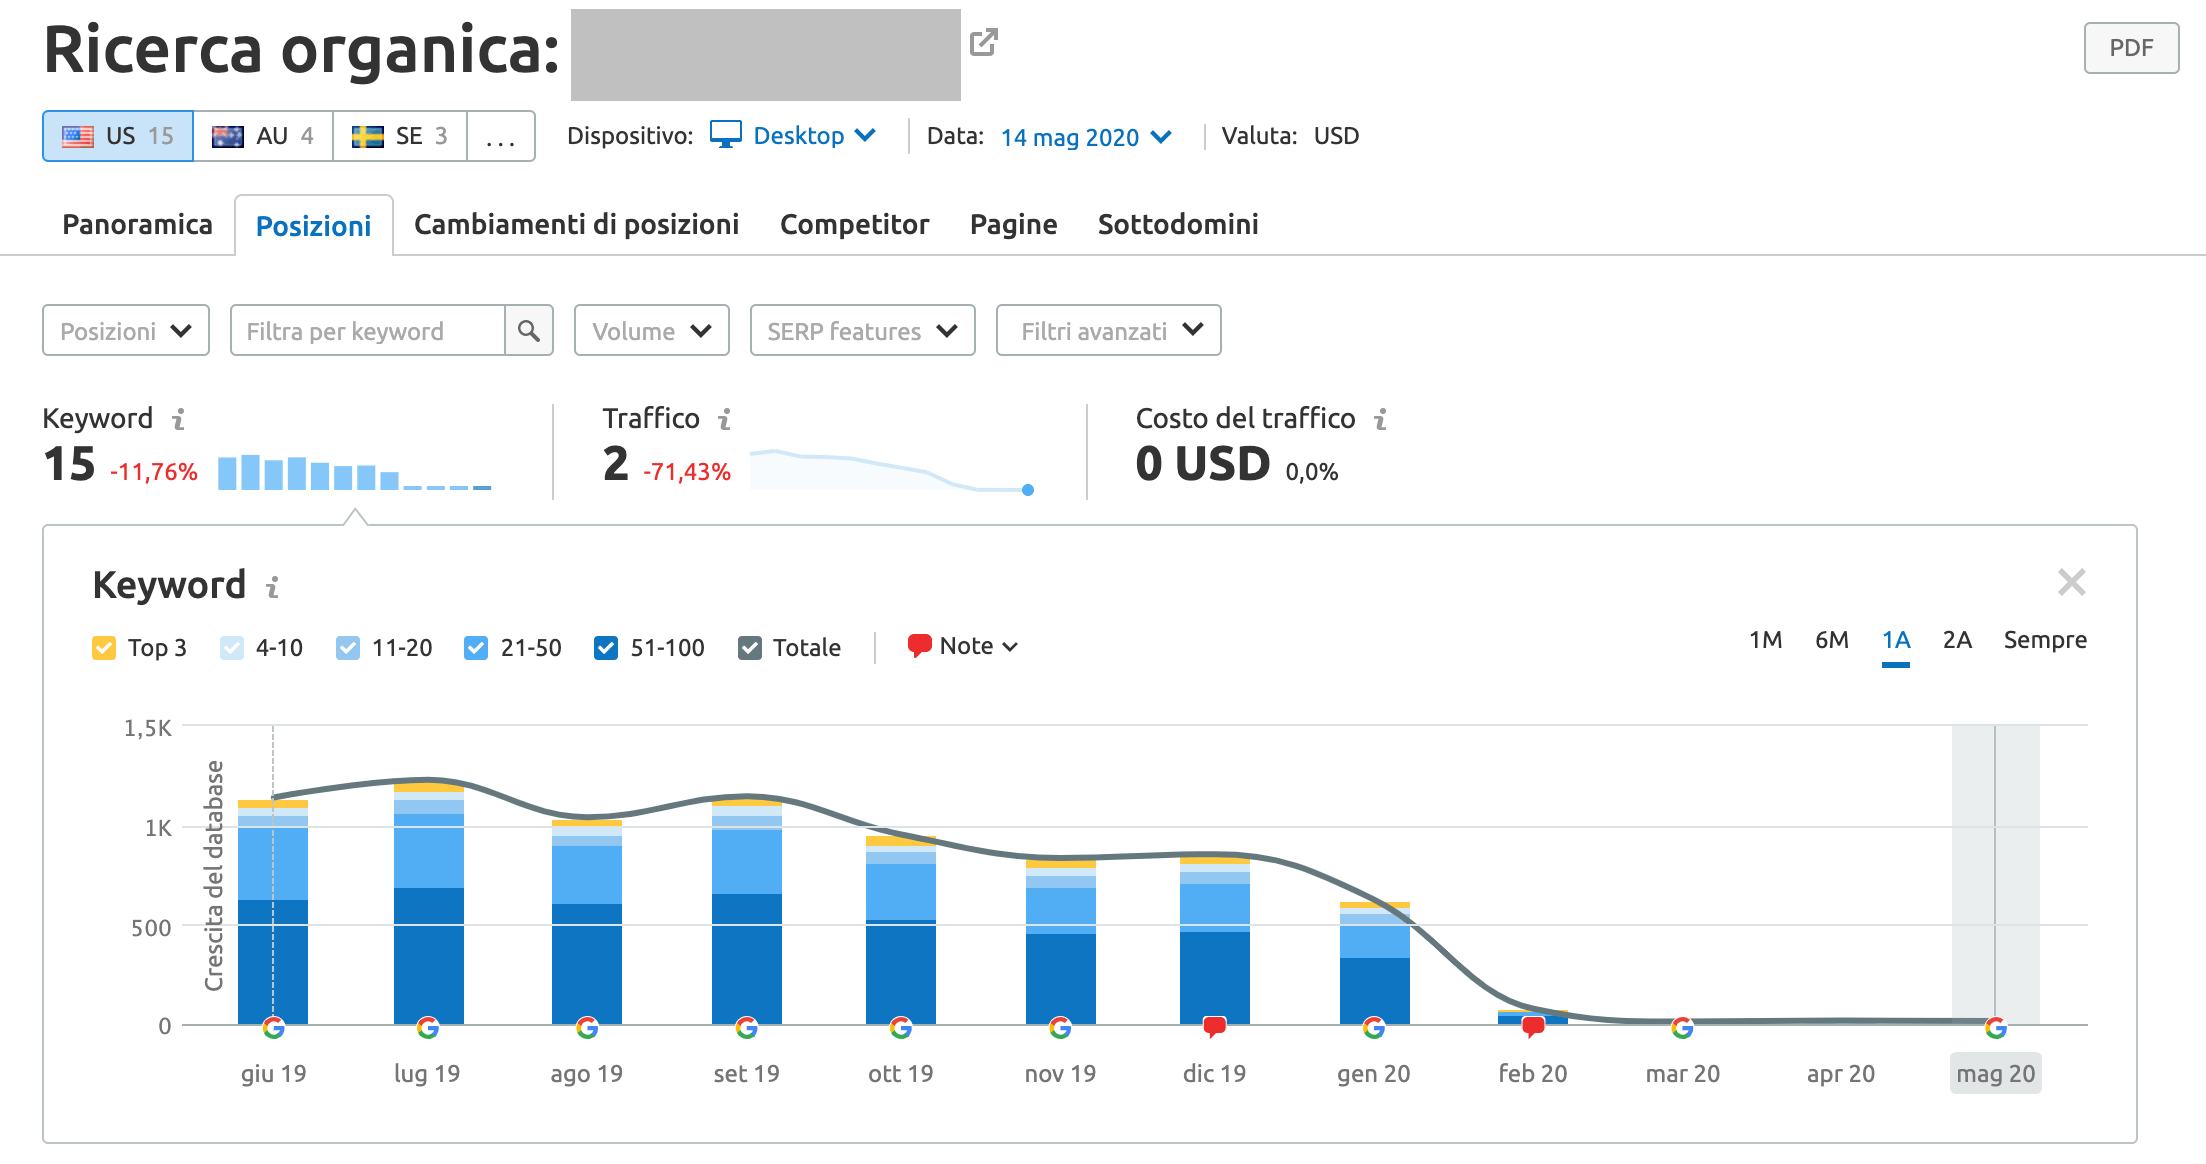Click Google update marker at mag 20
Screen dimensions: 2206x1164
tap(1996, 1027)
